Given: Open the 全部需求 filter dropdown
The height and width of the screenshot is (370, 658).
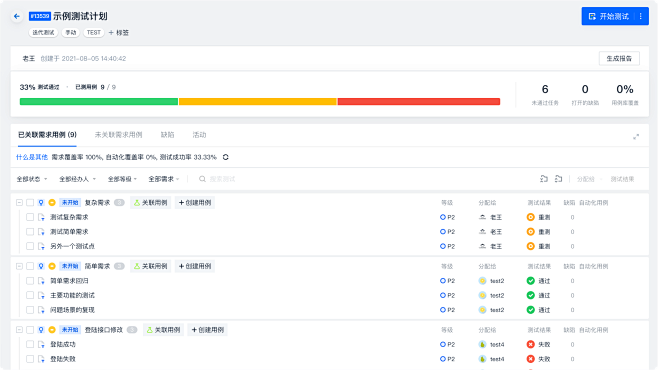Looking at the screenshot, I should pos(164,179).
